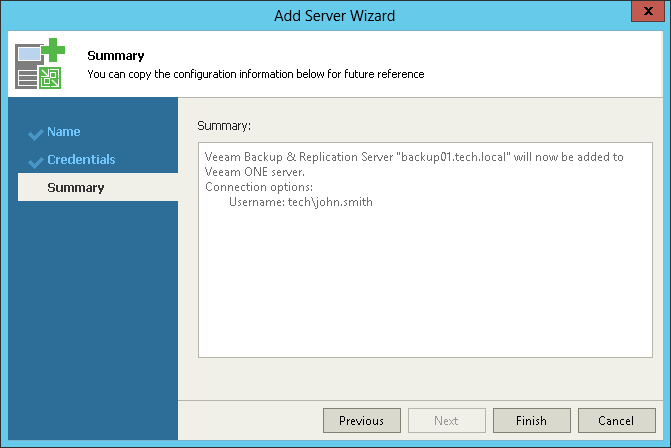The height and width of the screenshot is (448, 671).
Task: Click the "Veeam ONE server." summary line
Action: (255, 172)
